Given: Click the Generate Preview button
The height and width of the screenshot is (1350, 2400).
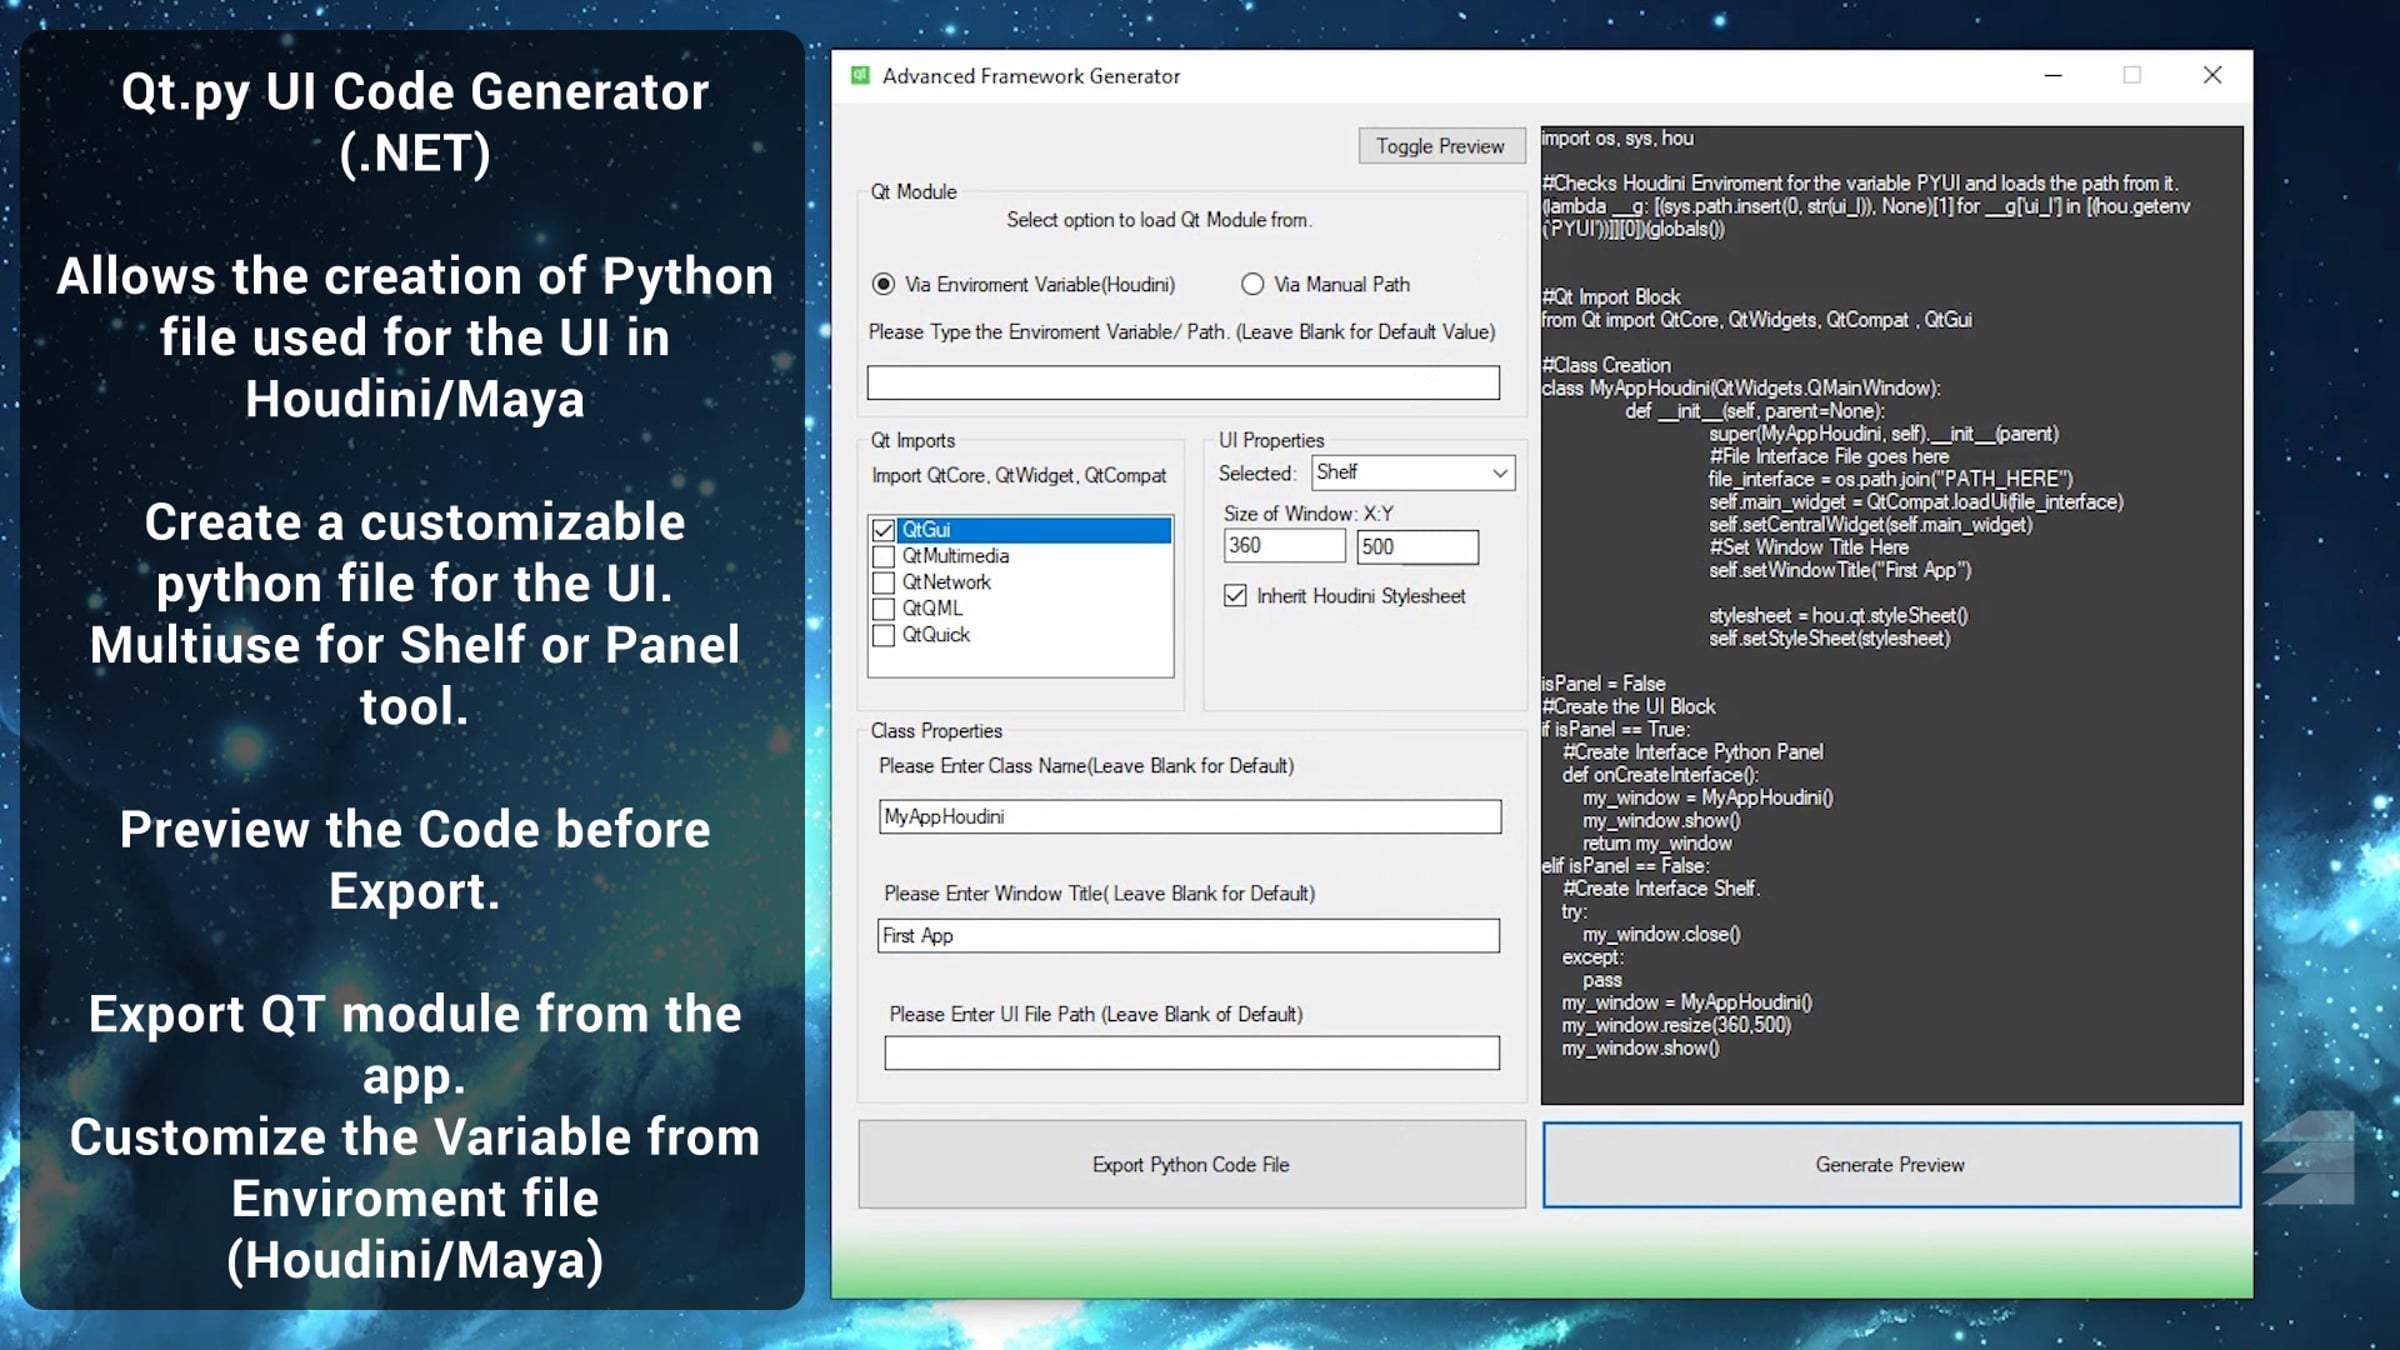Looking at the screenshot, I should coord(1891,1164).
